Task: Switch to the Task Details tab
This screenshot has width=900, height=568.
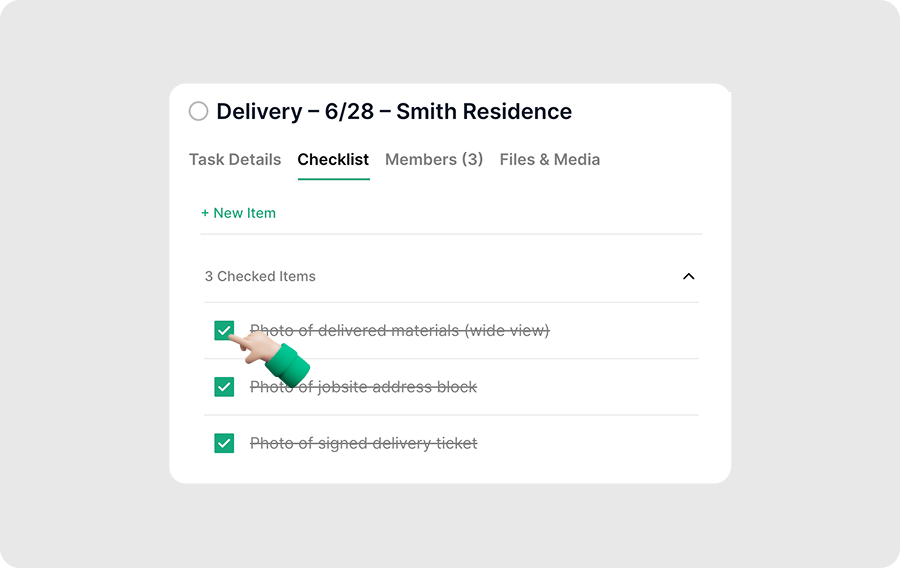Action: tap(235, 159)
